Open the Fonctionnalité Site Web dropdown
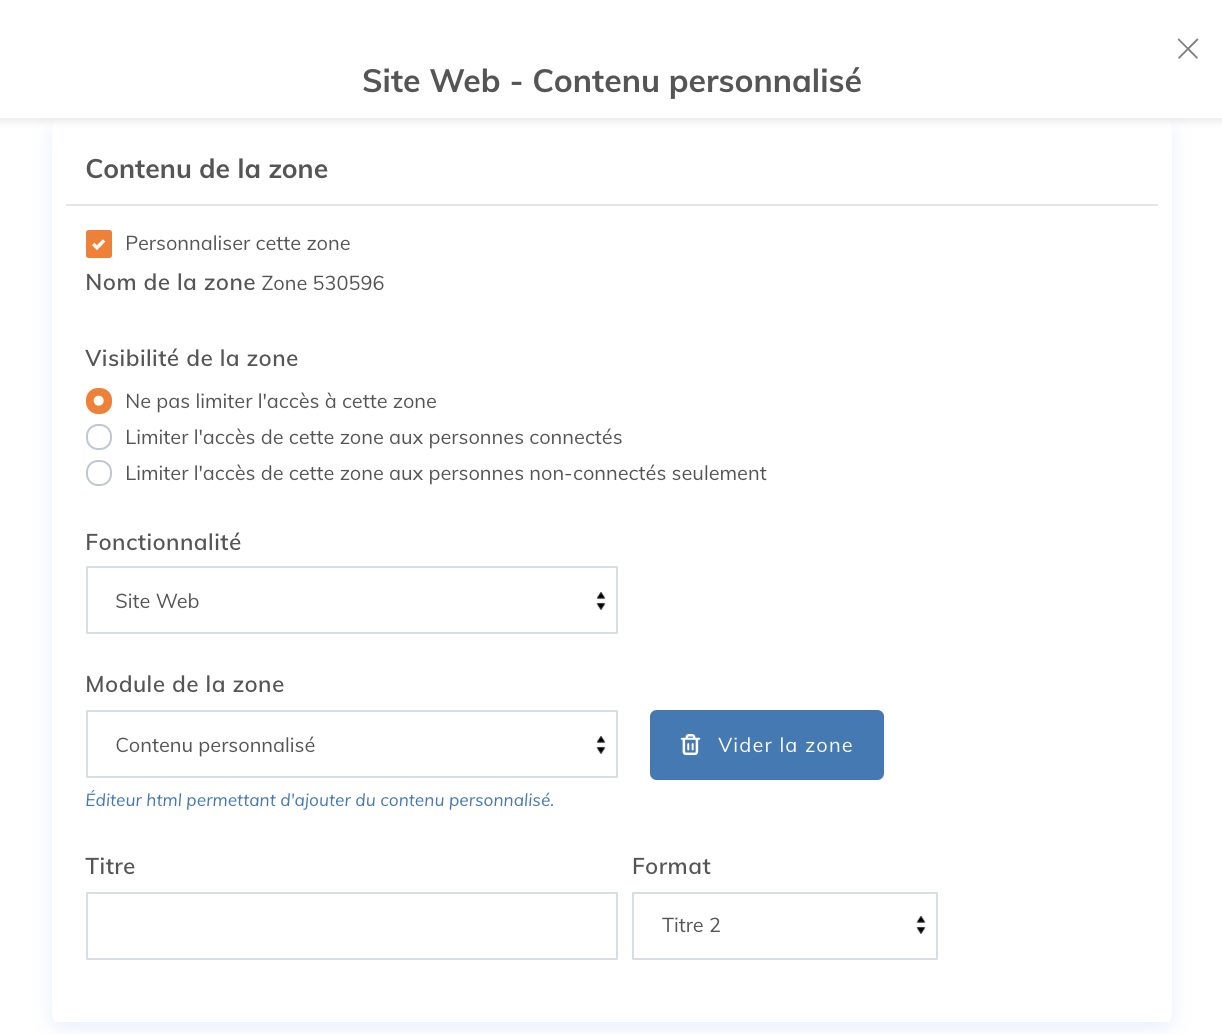1222x1034 pixels. tap(351, 600)
